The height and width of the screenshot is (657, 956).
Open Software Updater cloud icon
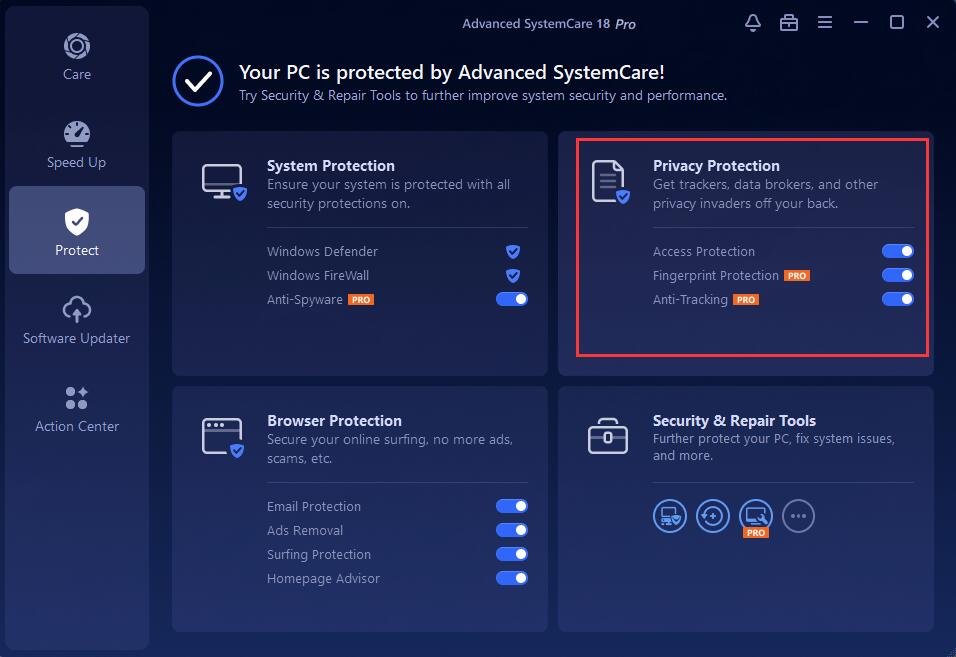77,310
